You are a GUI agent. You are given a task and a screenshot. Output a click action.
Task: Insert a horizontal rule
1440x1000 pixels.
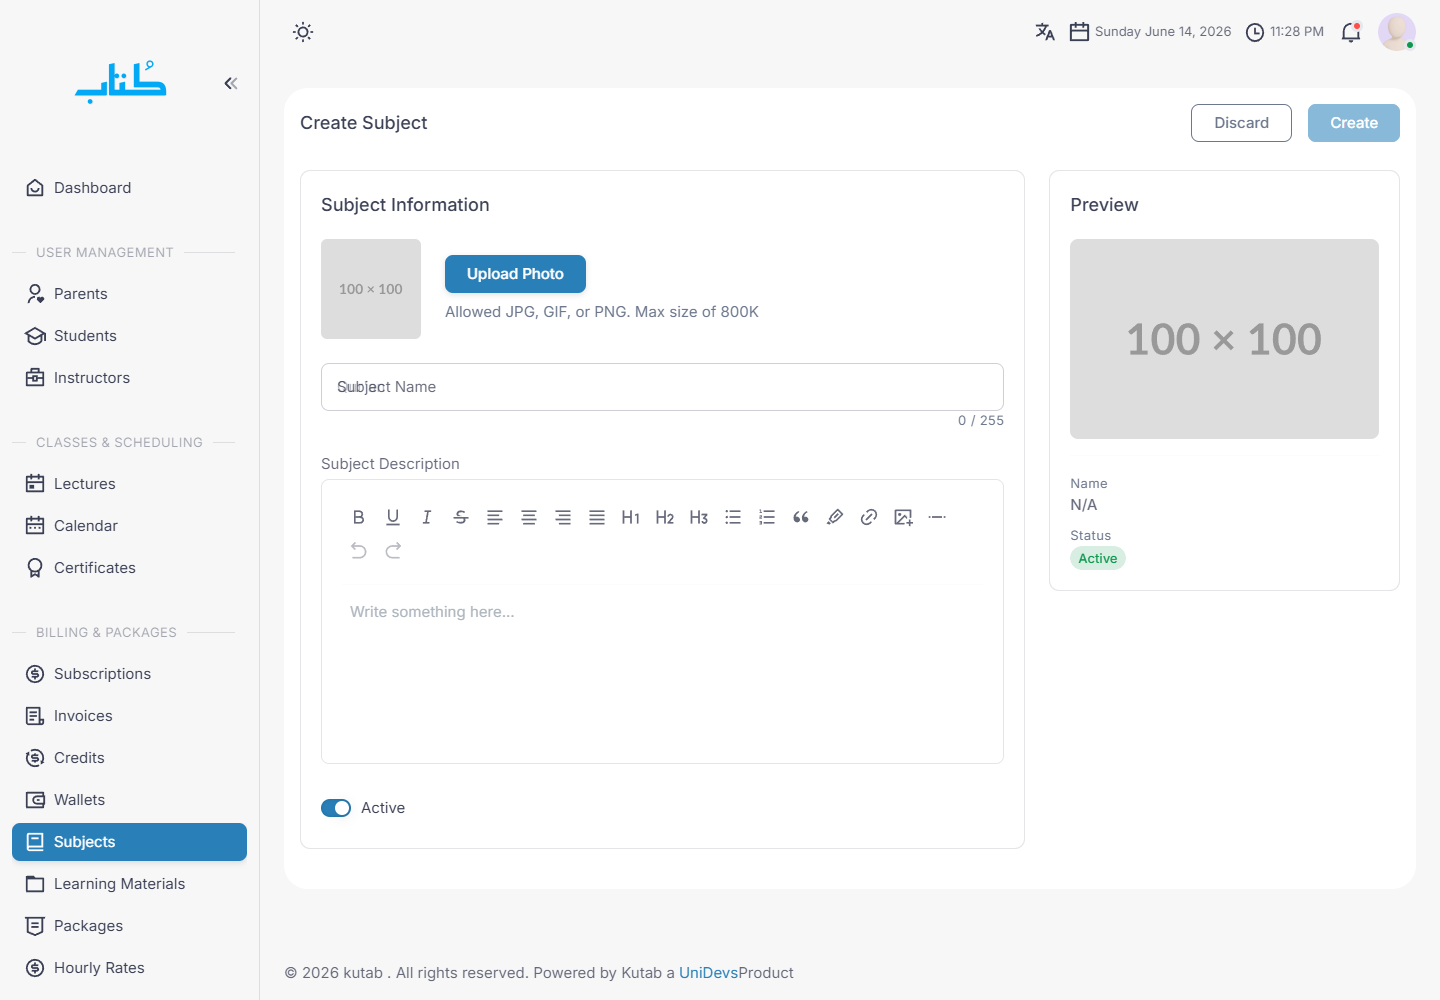click(x=937, y=517)
